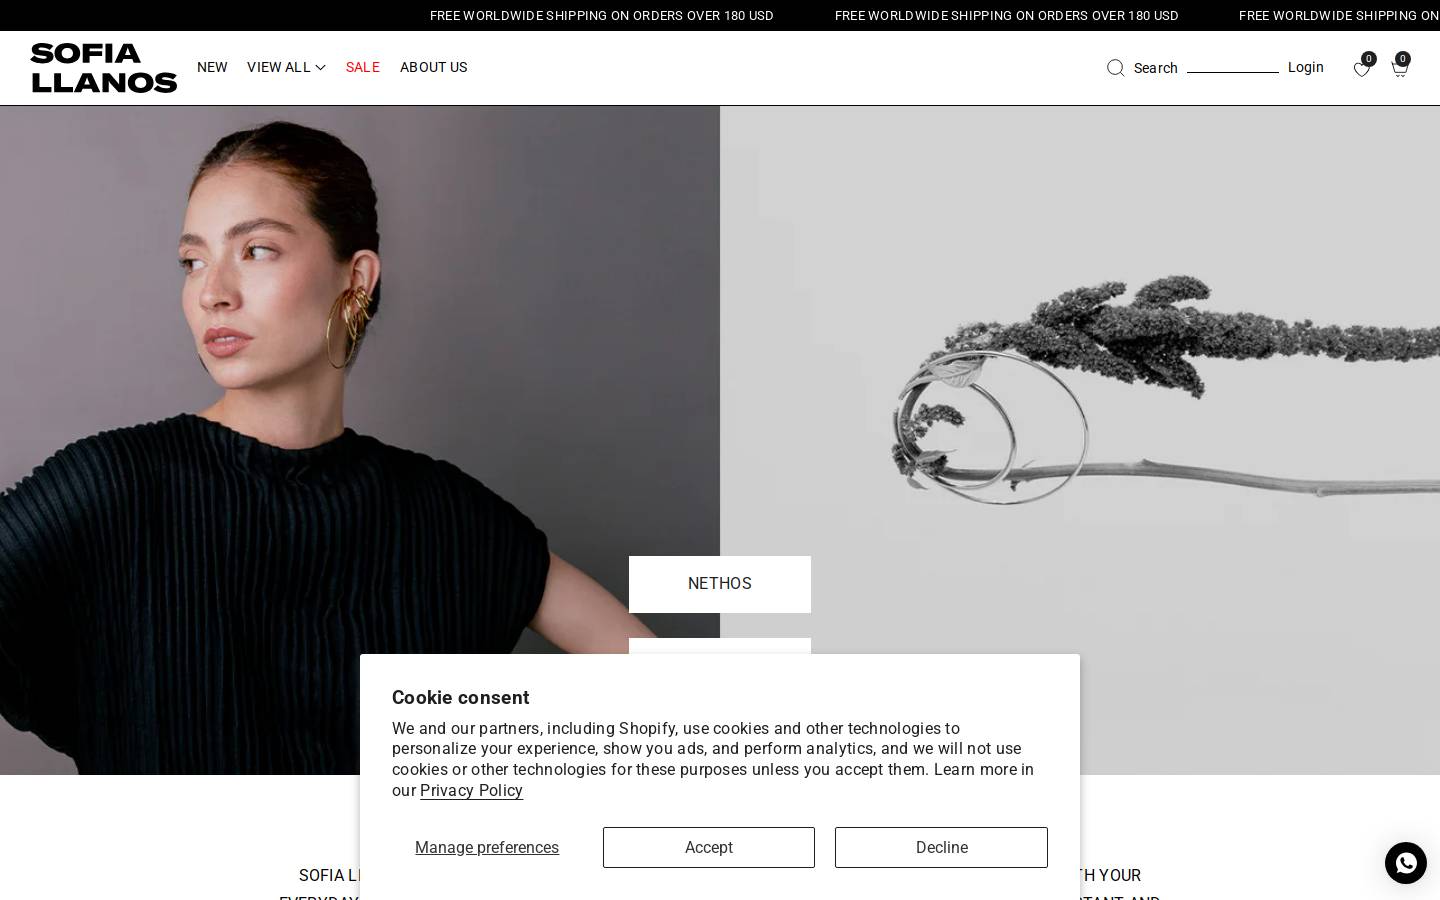Click the Login link
This screenshot has width=1440, height=900.
(x=1306, y=67)
